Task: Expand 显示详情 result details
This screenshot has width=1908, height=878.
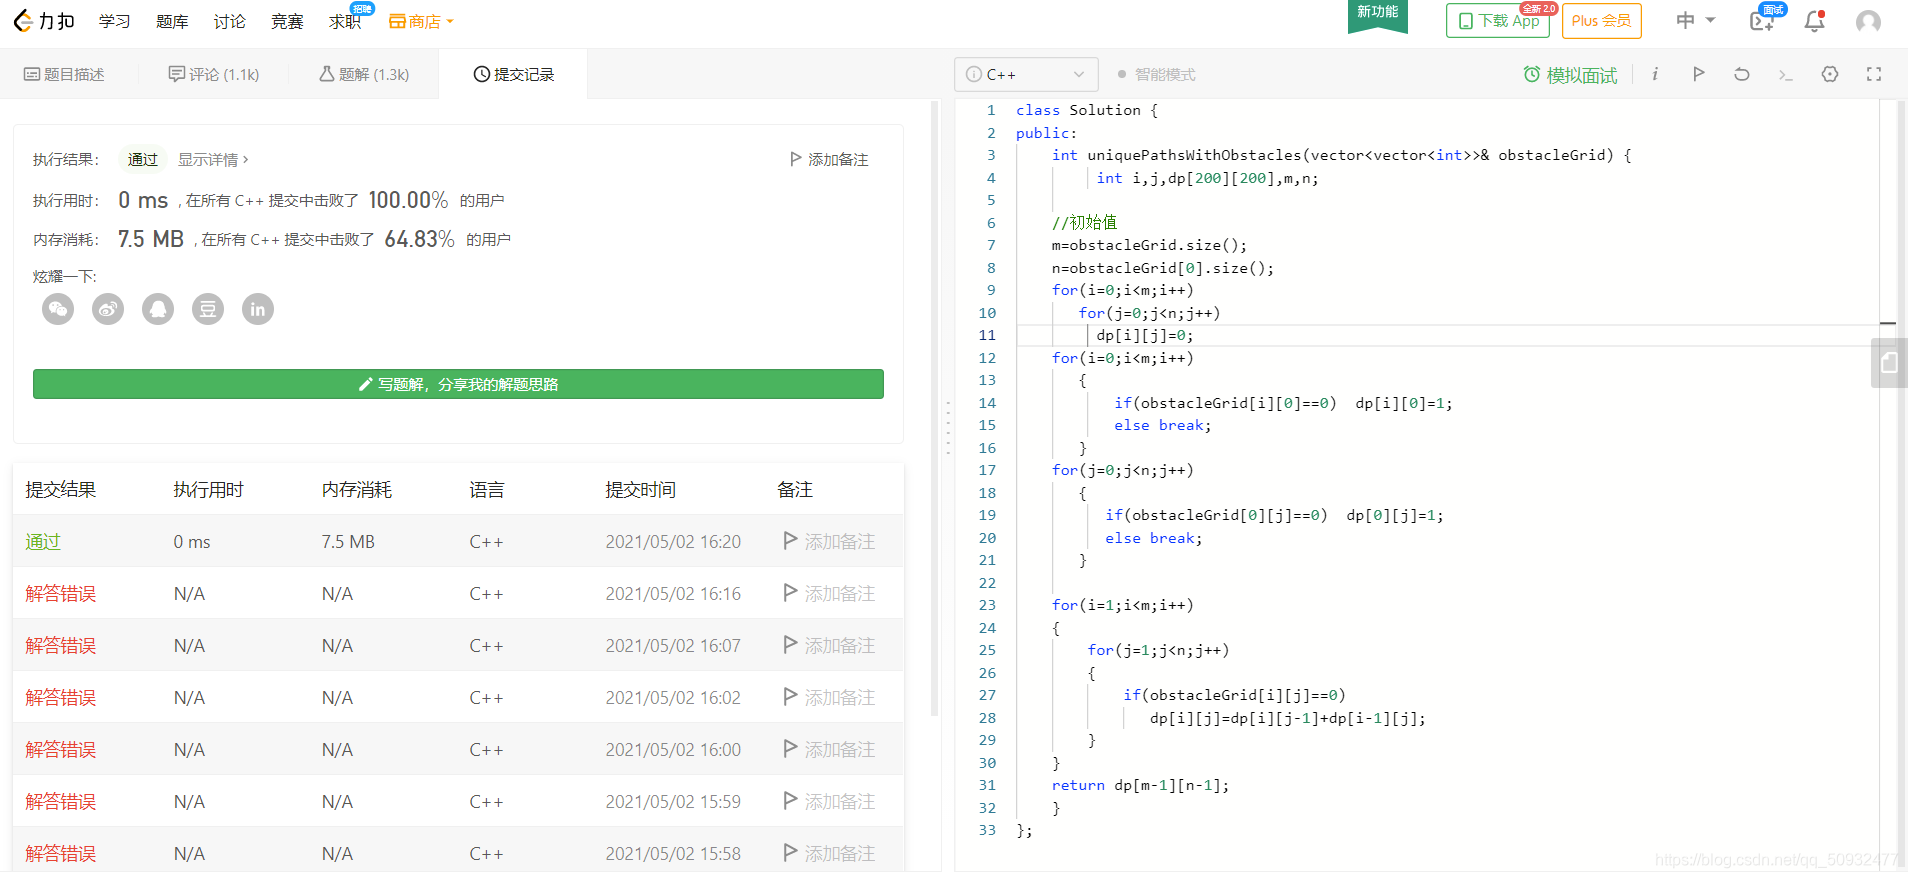Action: (x=213, y=159)
